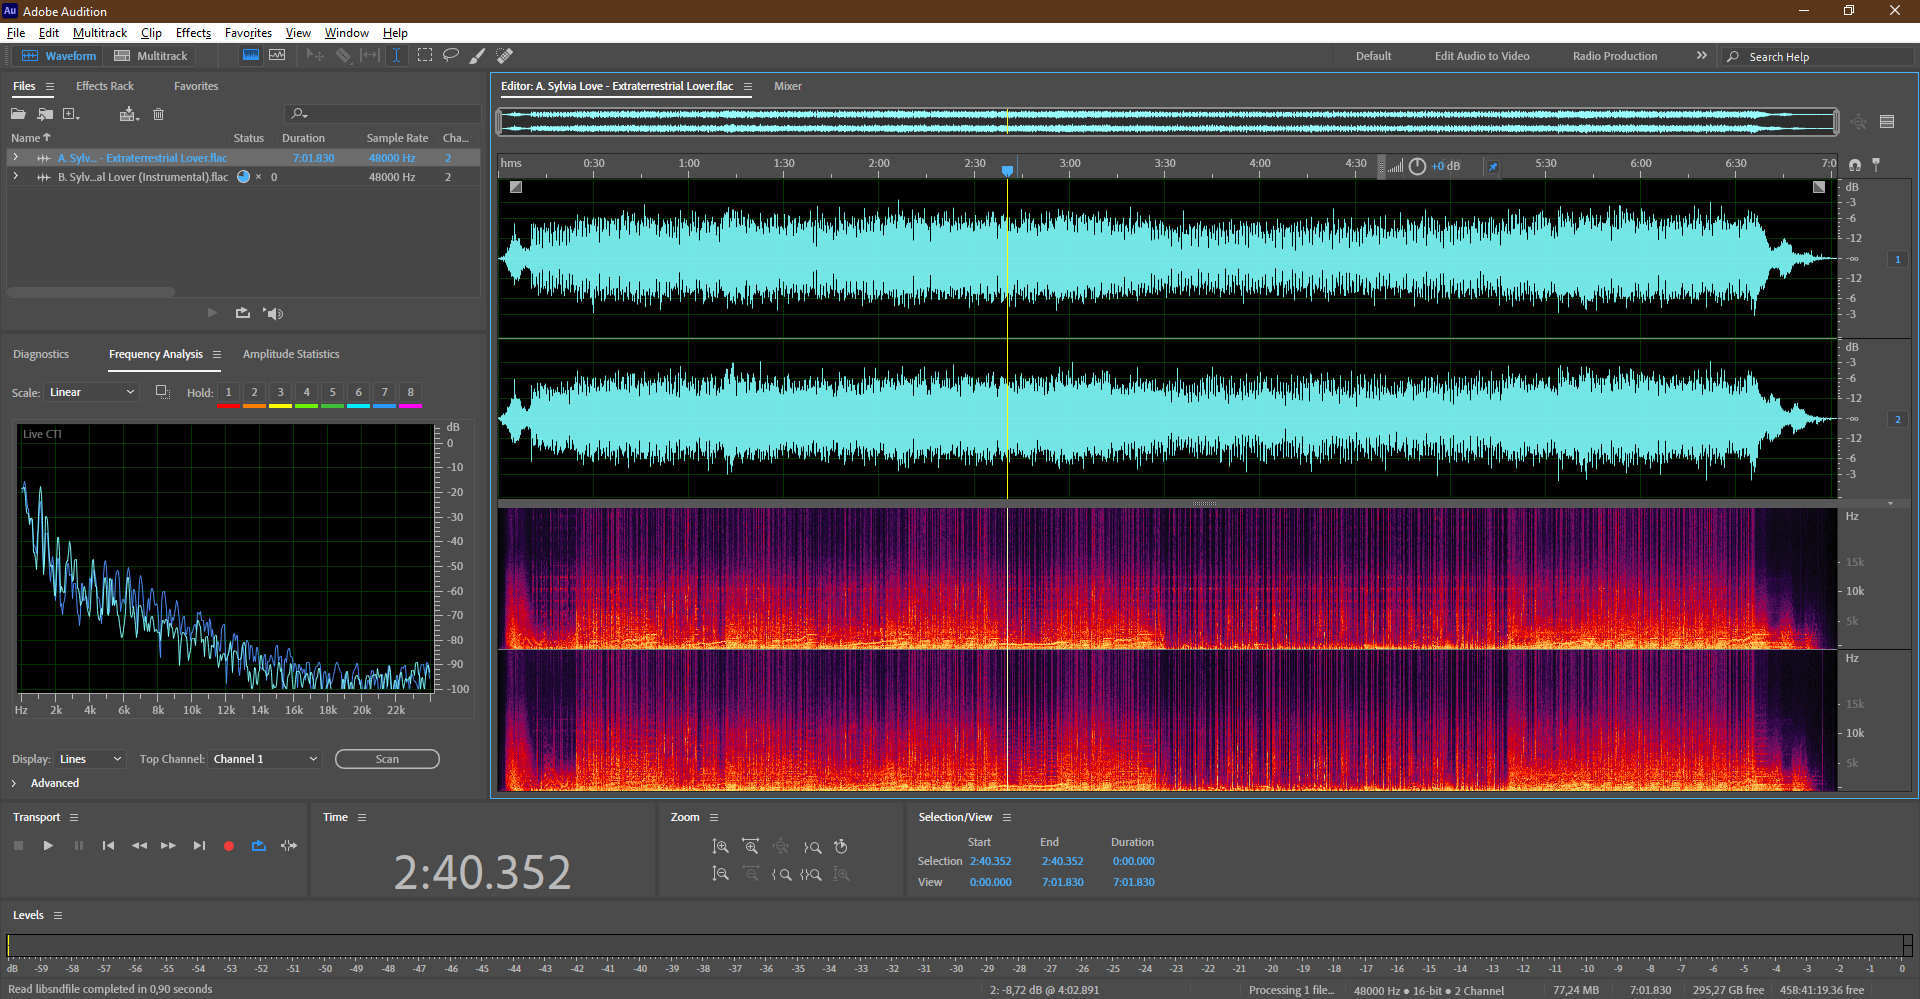1920x999 pixels.
Task: Click the Zoom In at In Point icon
Action: [781, 874]
